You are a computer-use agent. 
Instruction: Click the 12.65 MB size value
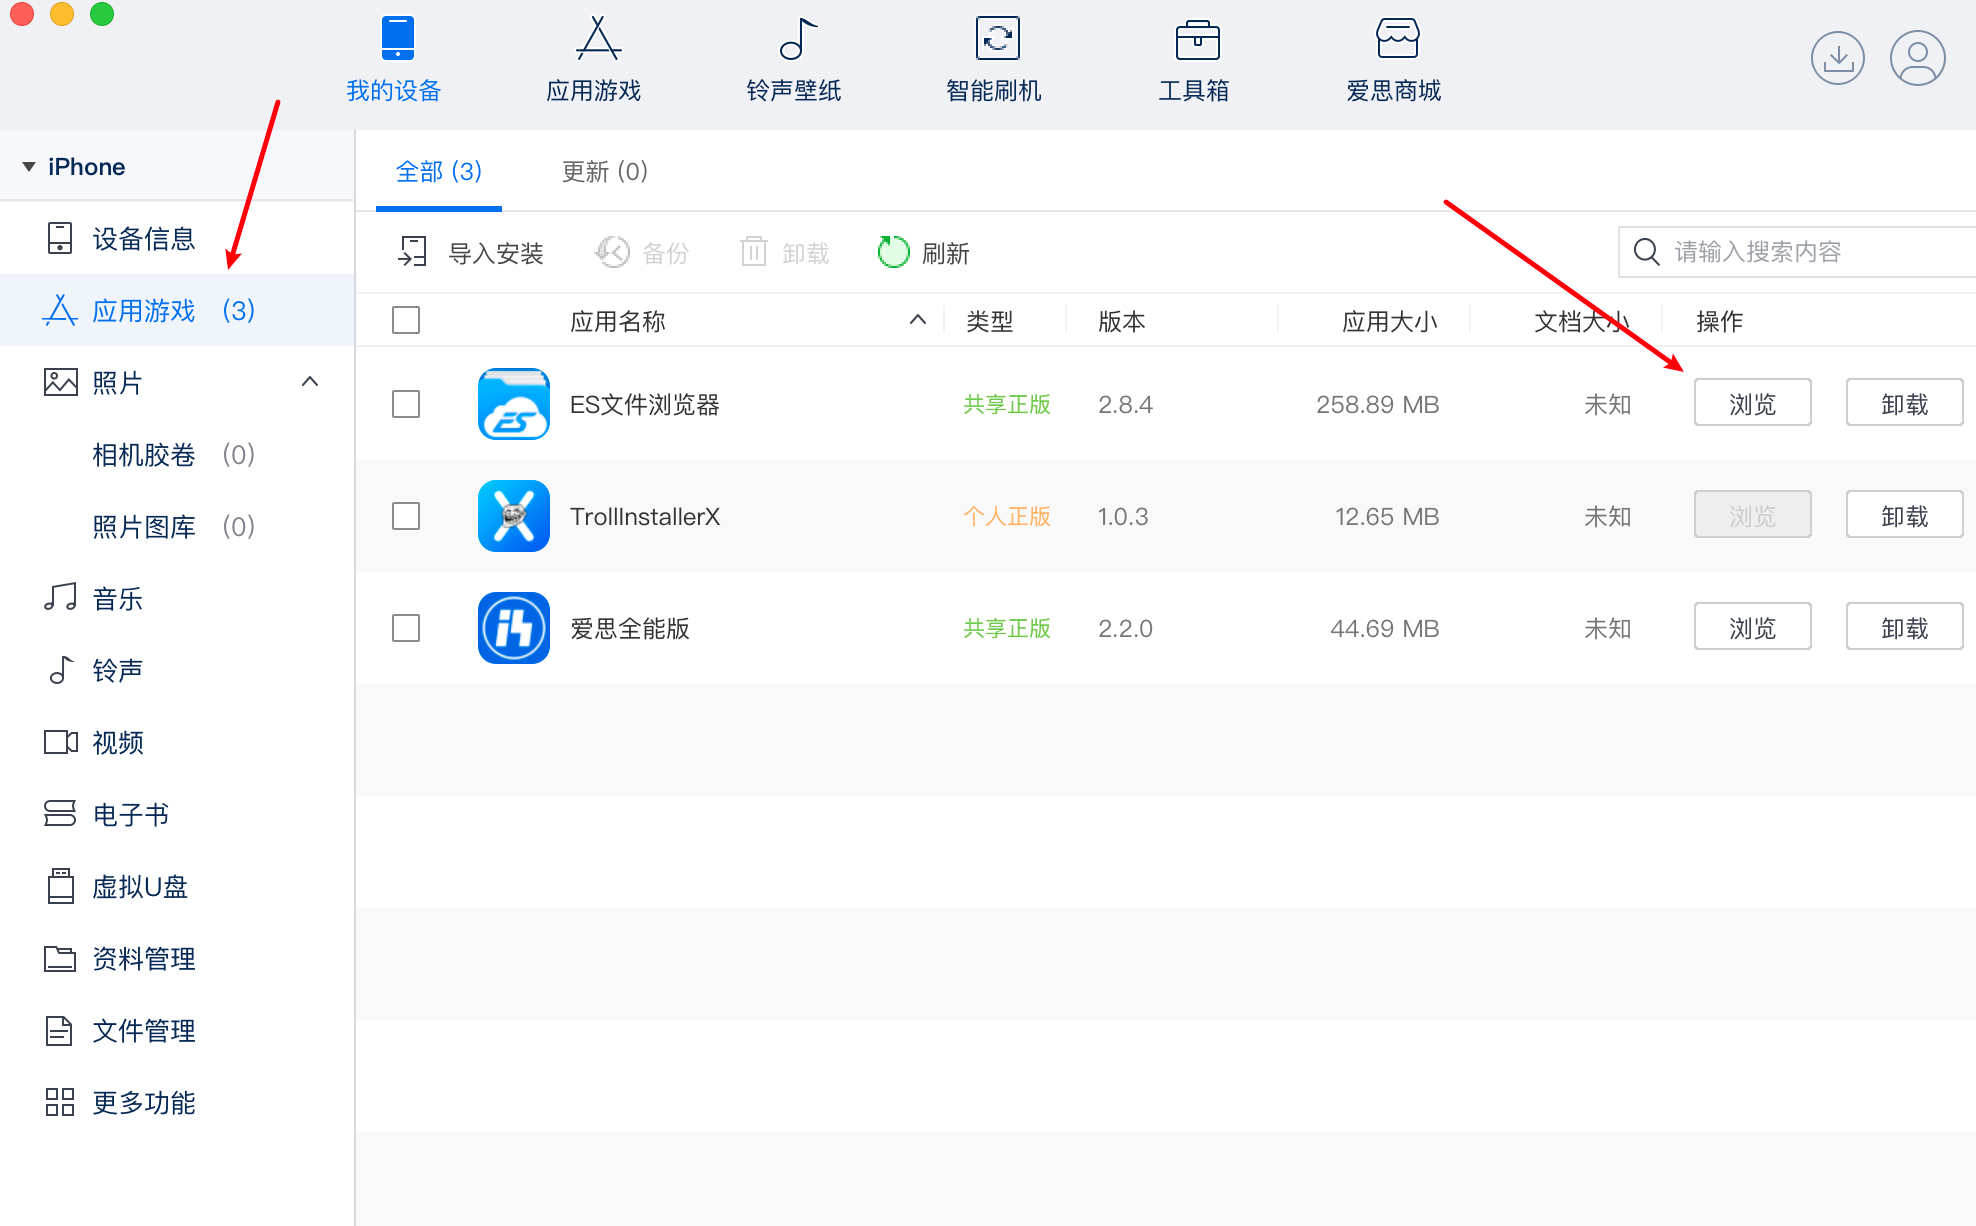point(1387,516)
